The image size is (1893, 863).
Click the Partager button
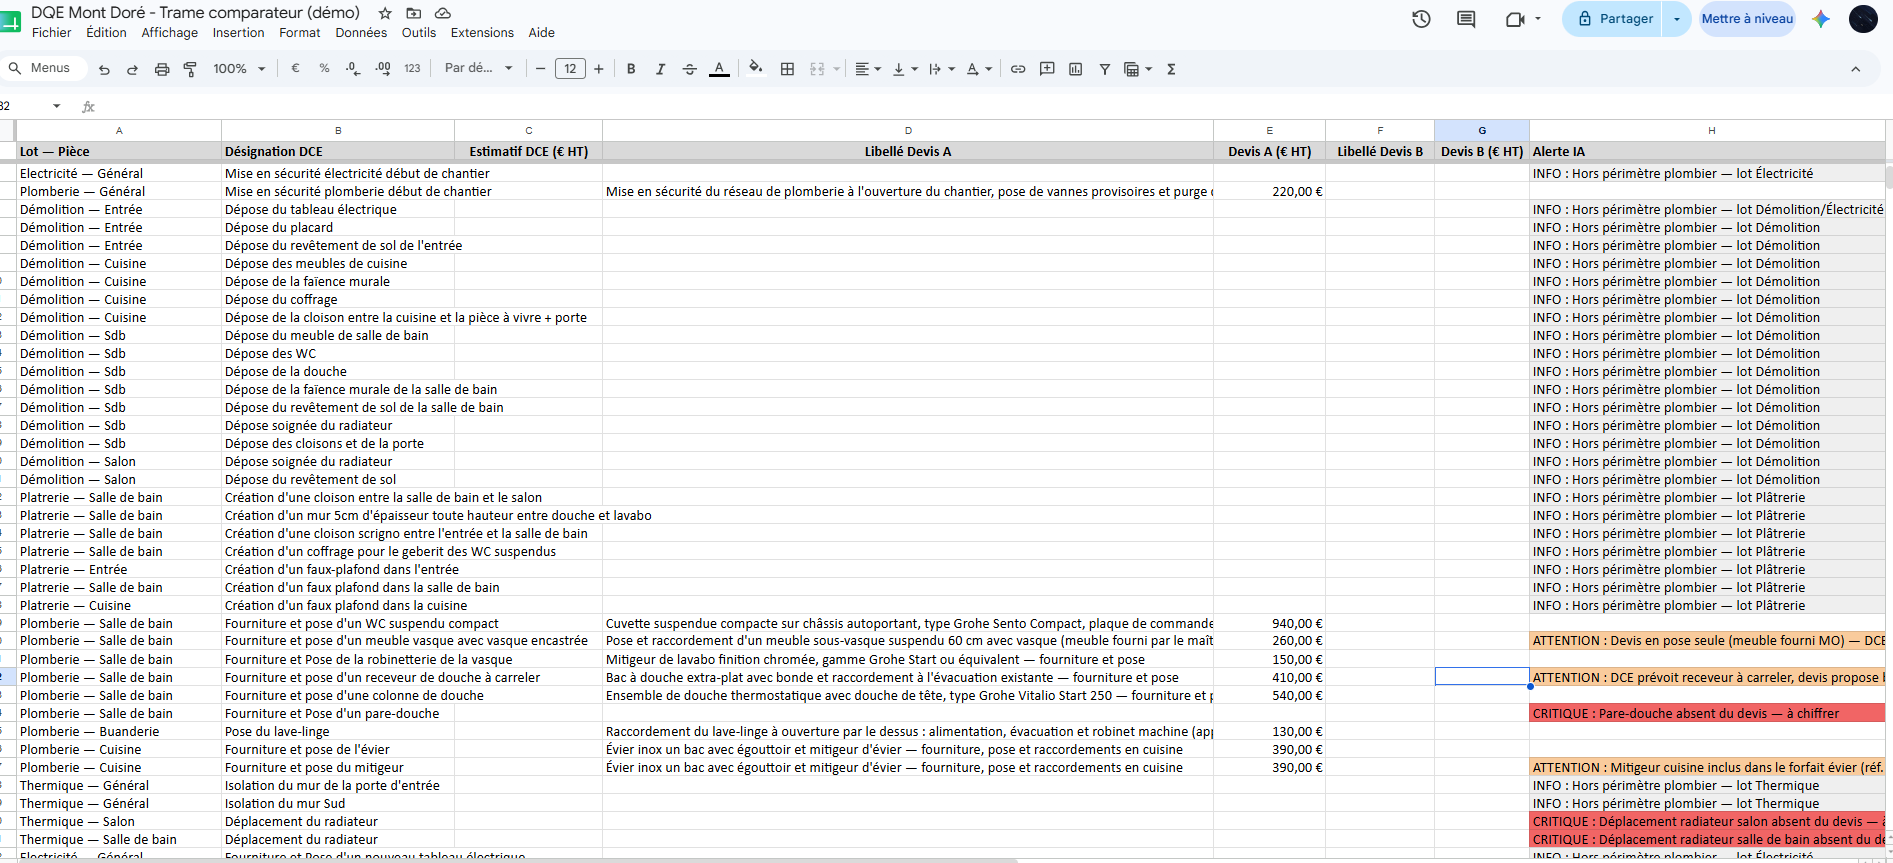tap(1614, 19)
